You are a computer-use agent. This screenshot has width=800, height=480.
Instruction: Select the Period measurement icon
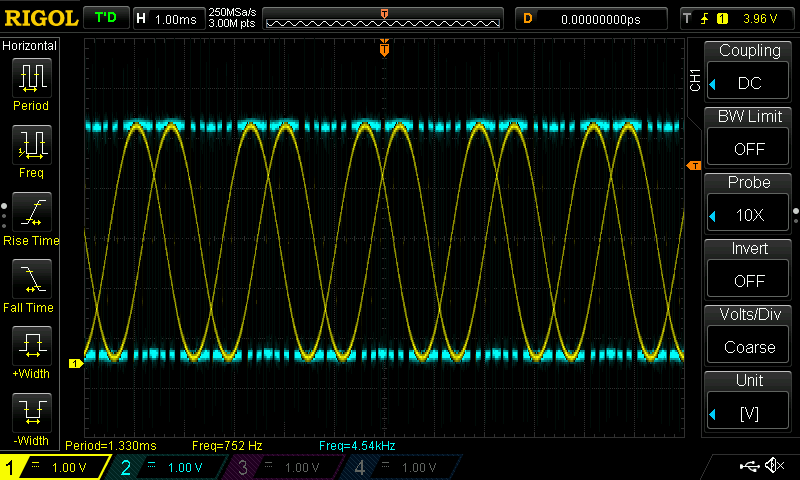coord(31,79)
